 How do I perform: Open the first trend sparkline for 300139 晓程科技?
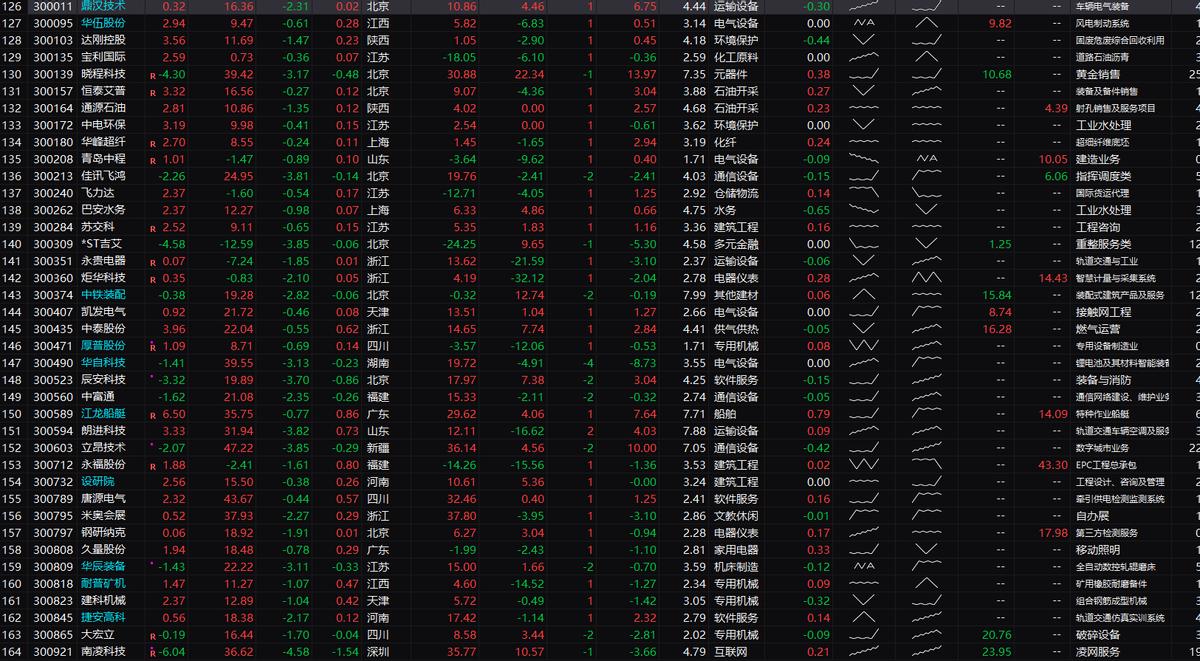863,74
